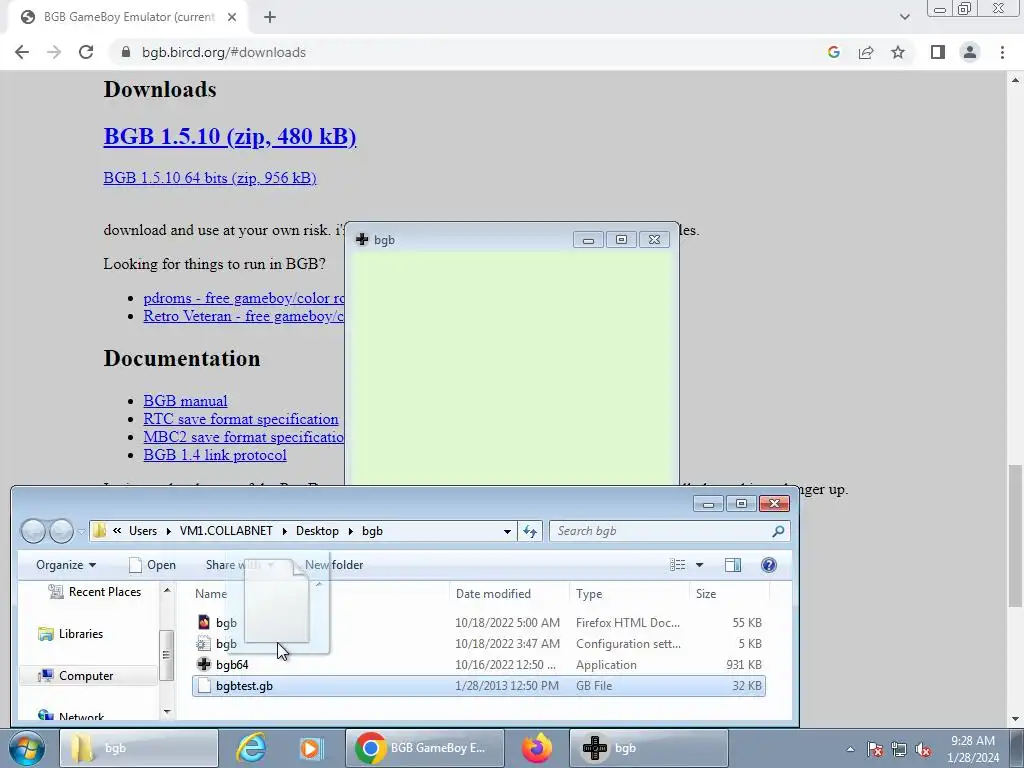Launch Firefox from taskbar

537,748
